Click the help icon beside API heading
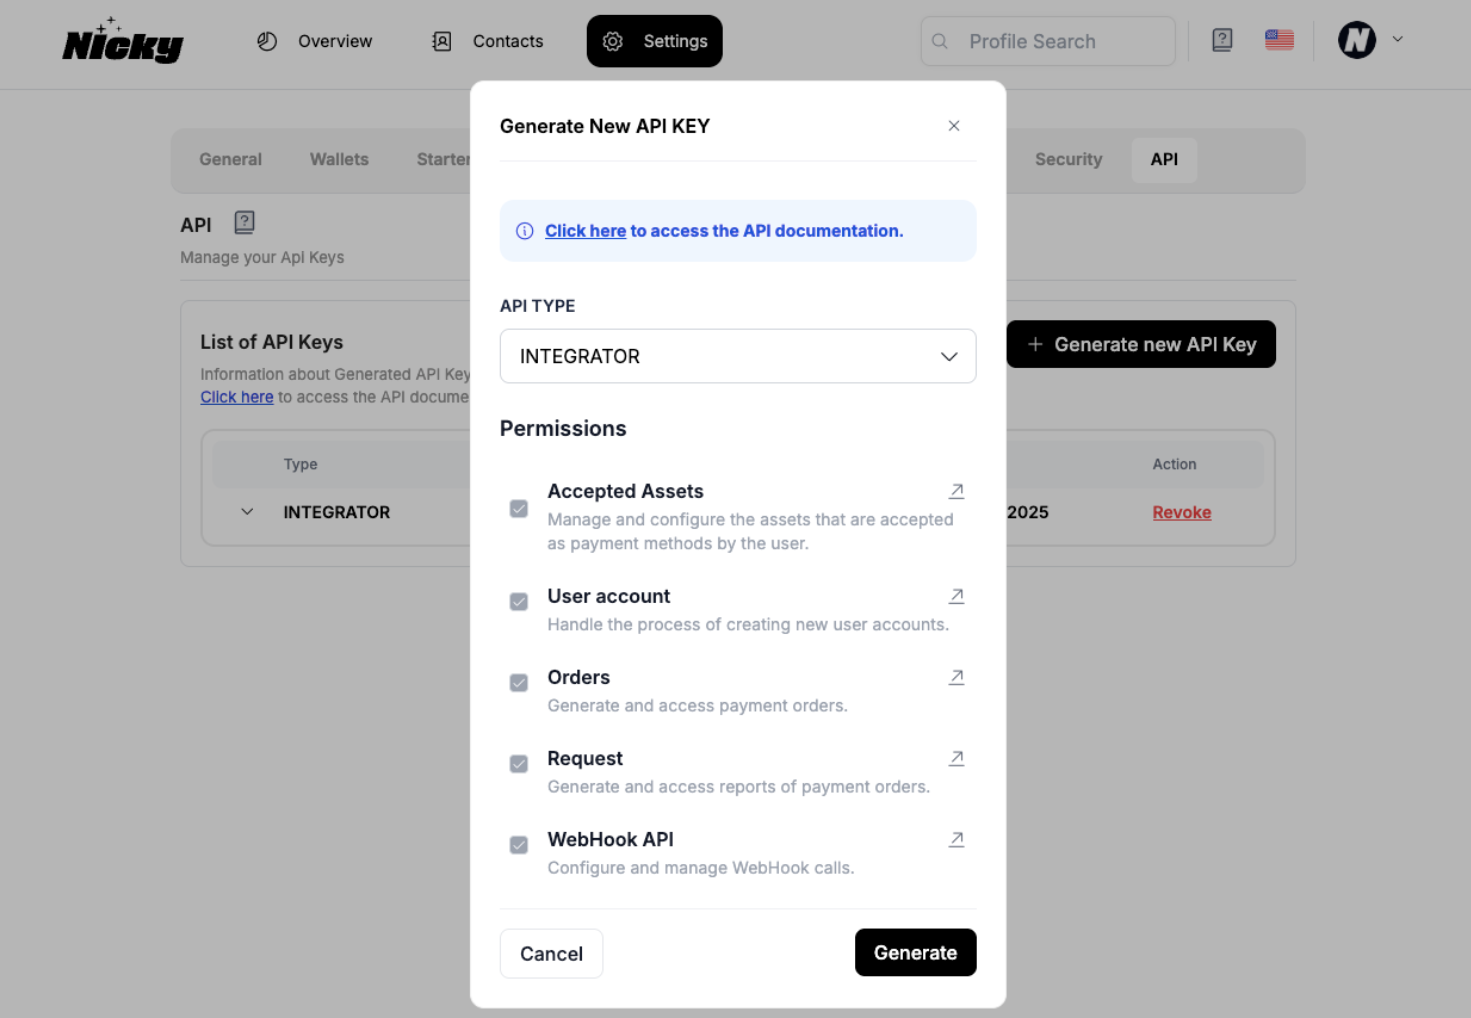Screen dimensions: 1471x1018 click(244, 222)
